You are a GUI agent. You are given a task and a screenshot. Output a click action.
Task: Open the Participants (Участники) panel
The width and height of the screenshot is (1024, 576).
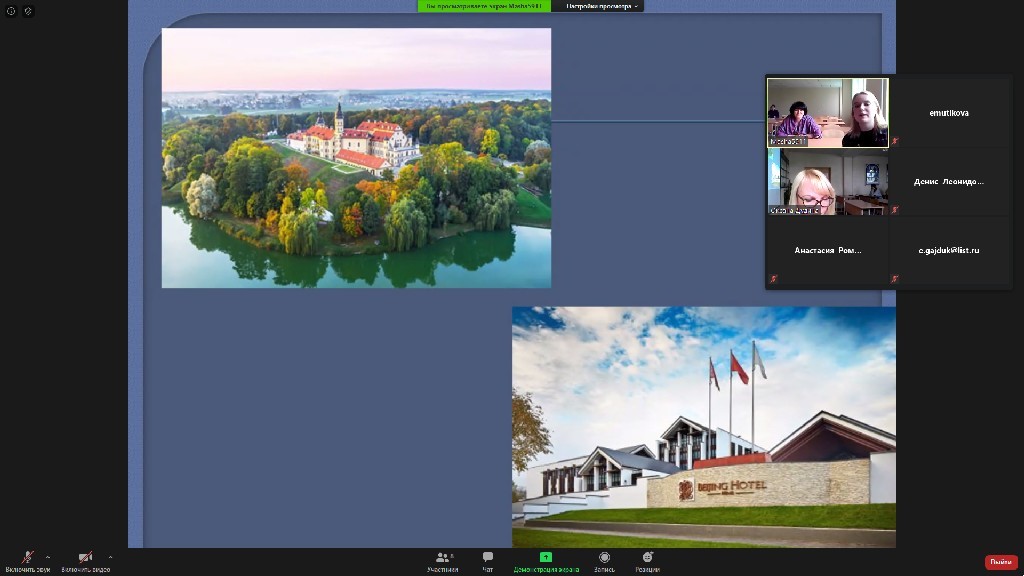pyautogui.click(x=442, y=558)
